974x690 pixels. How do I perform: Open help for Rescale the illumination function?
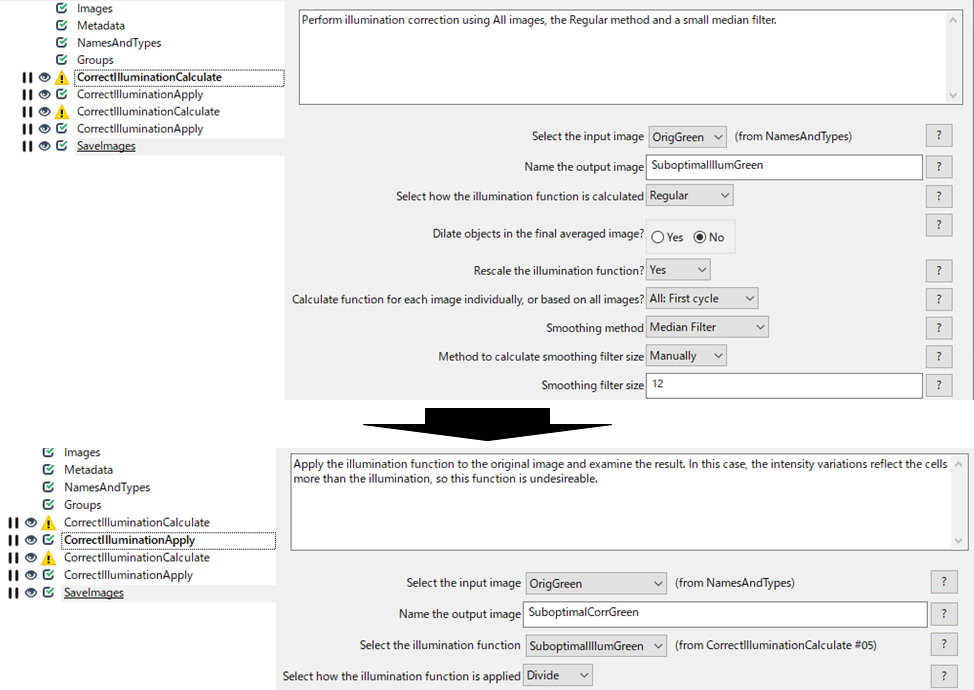(939, 270)
